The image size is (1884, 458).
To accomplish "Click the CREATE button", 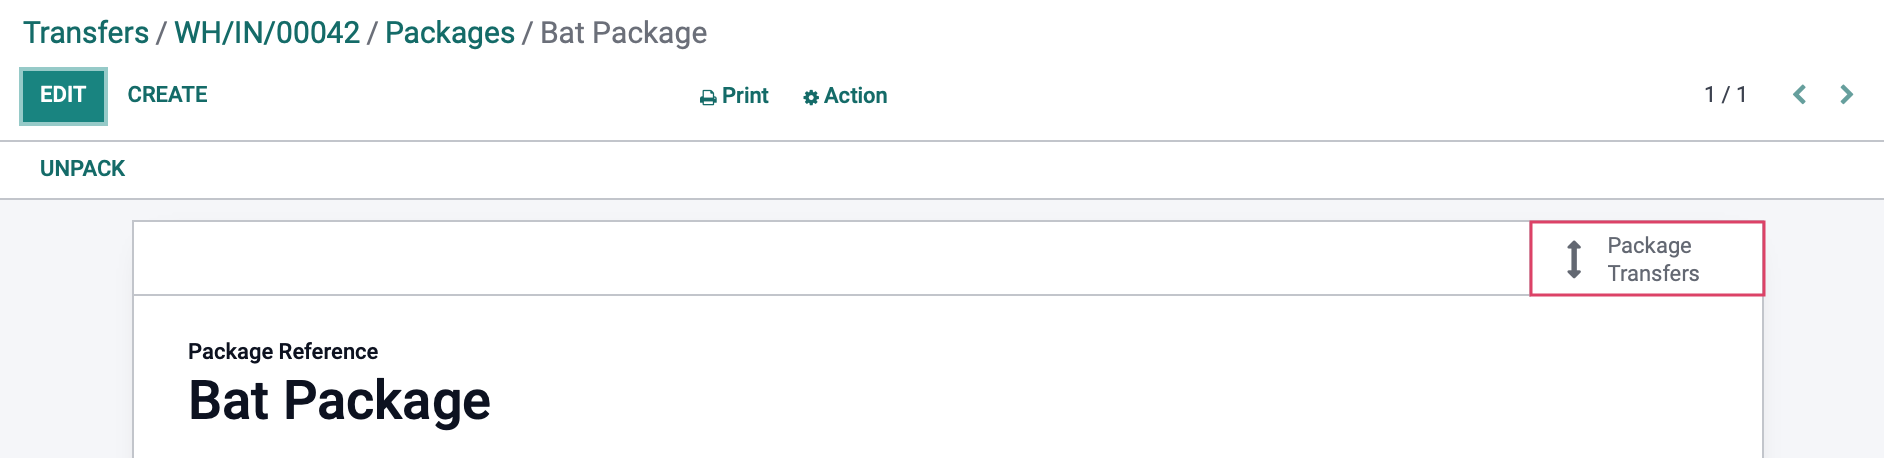I will (167, 95).
